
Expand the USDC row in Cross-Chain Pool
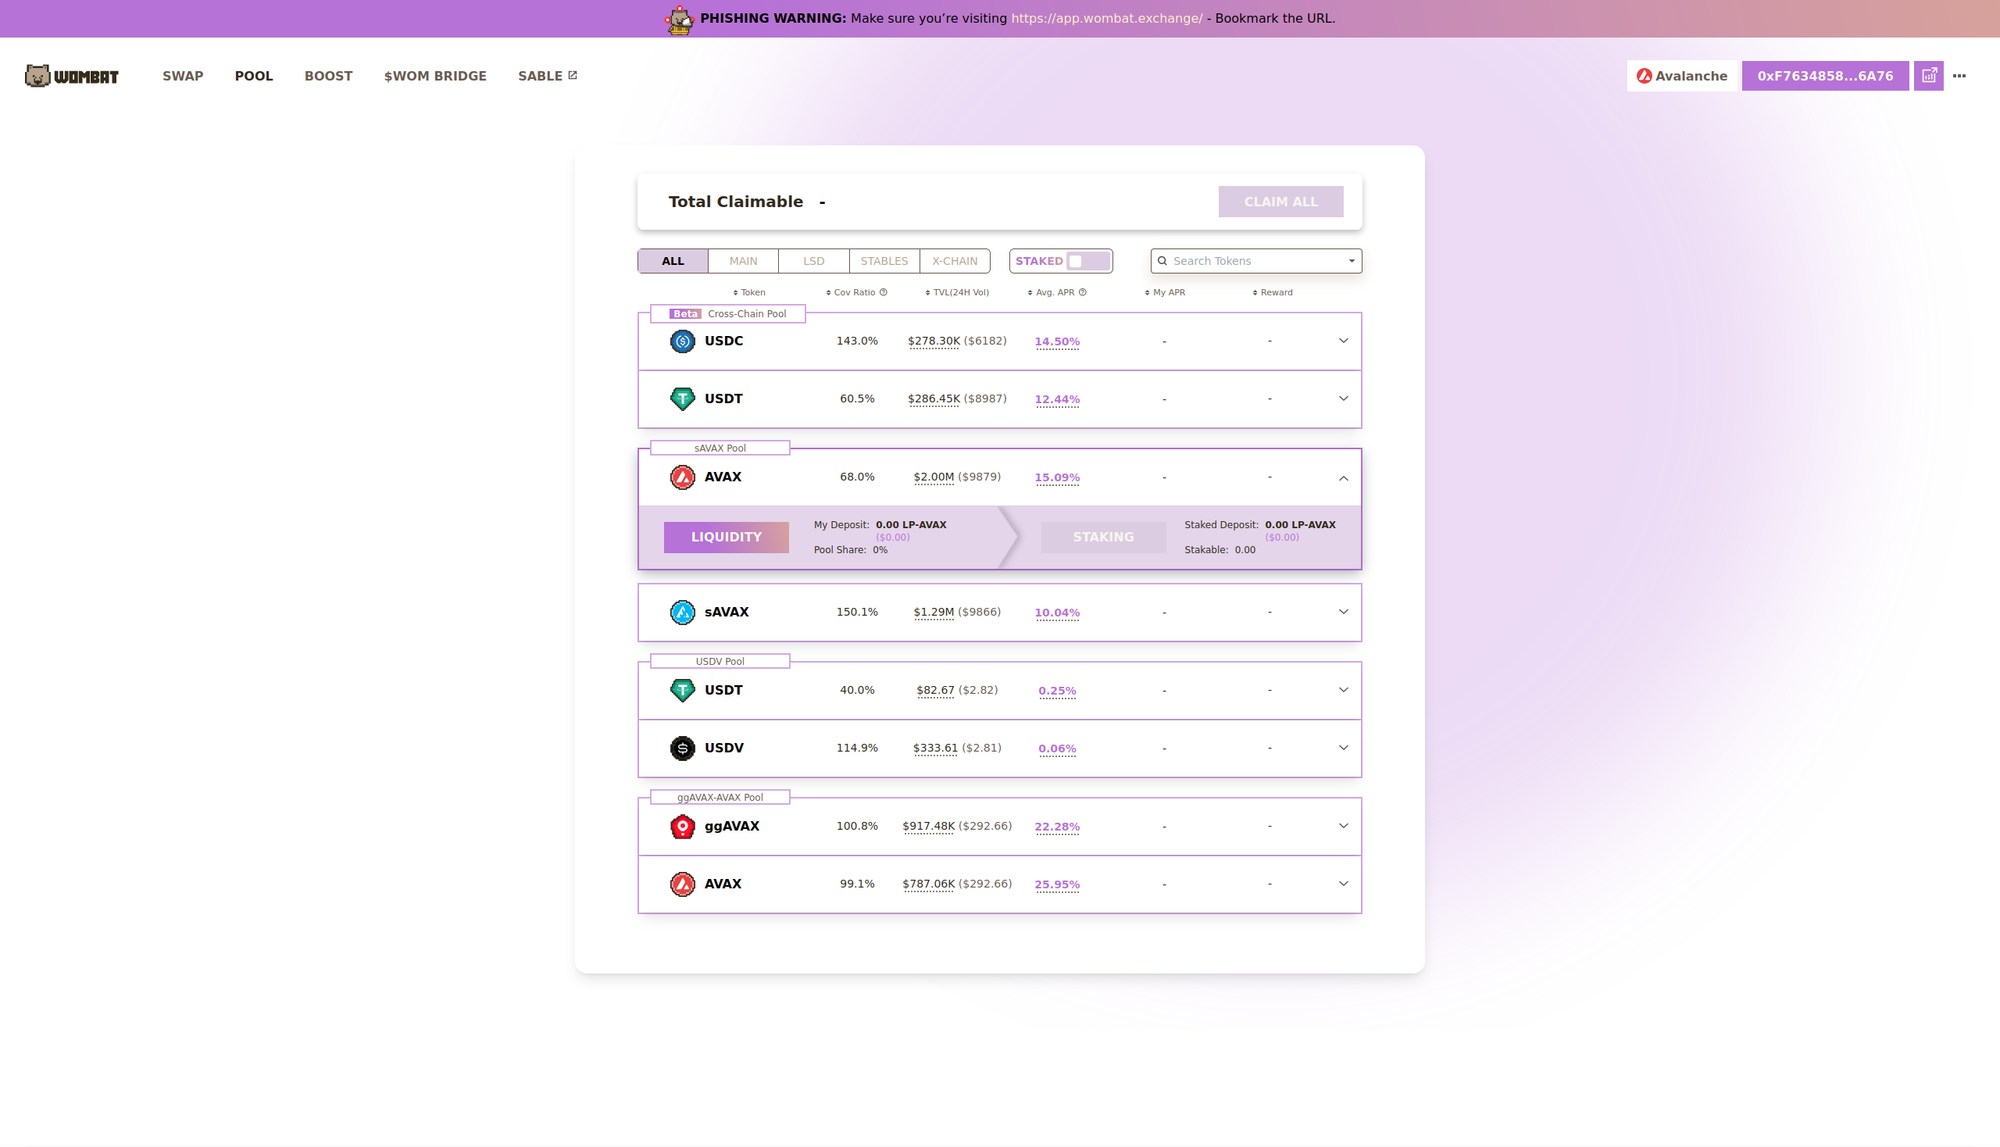[x=1343, y=341]
